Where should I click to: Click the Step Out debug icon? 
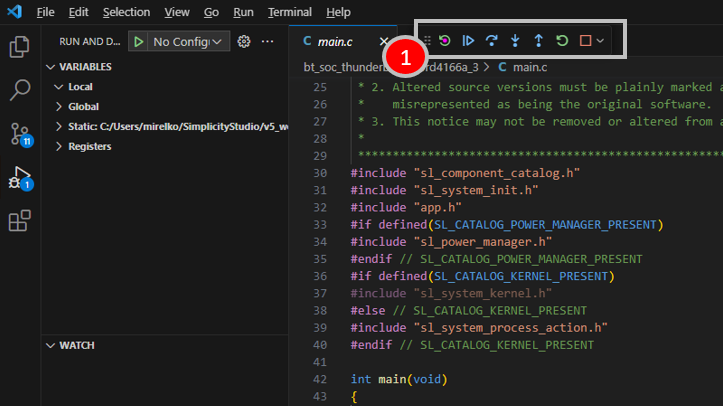tap(538, 41)
